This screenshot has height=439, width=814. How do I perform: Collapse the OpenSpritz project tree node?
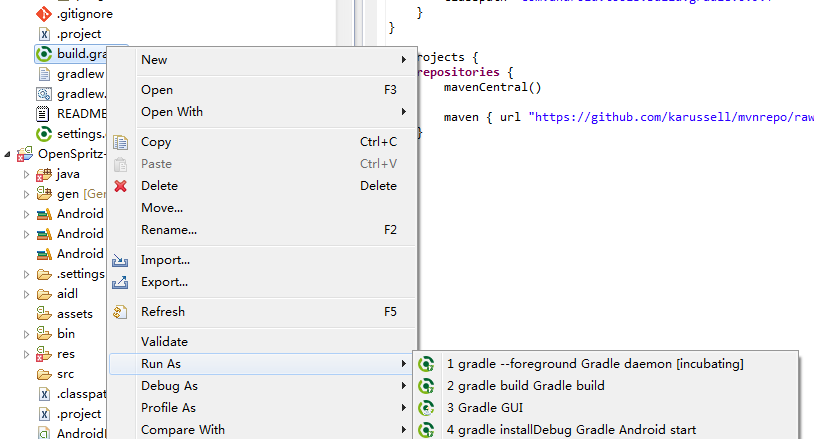[x=9, y=155]
